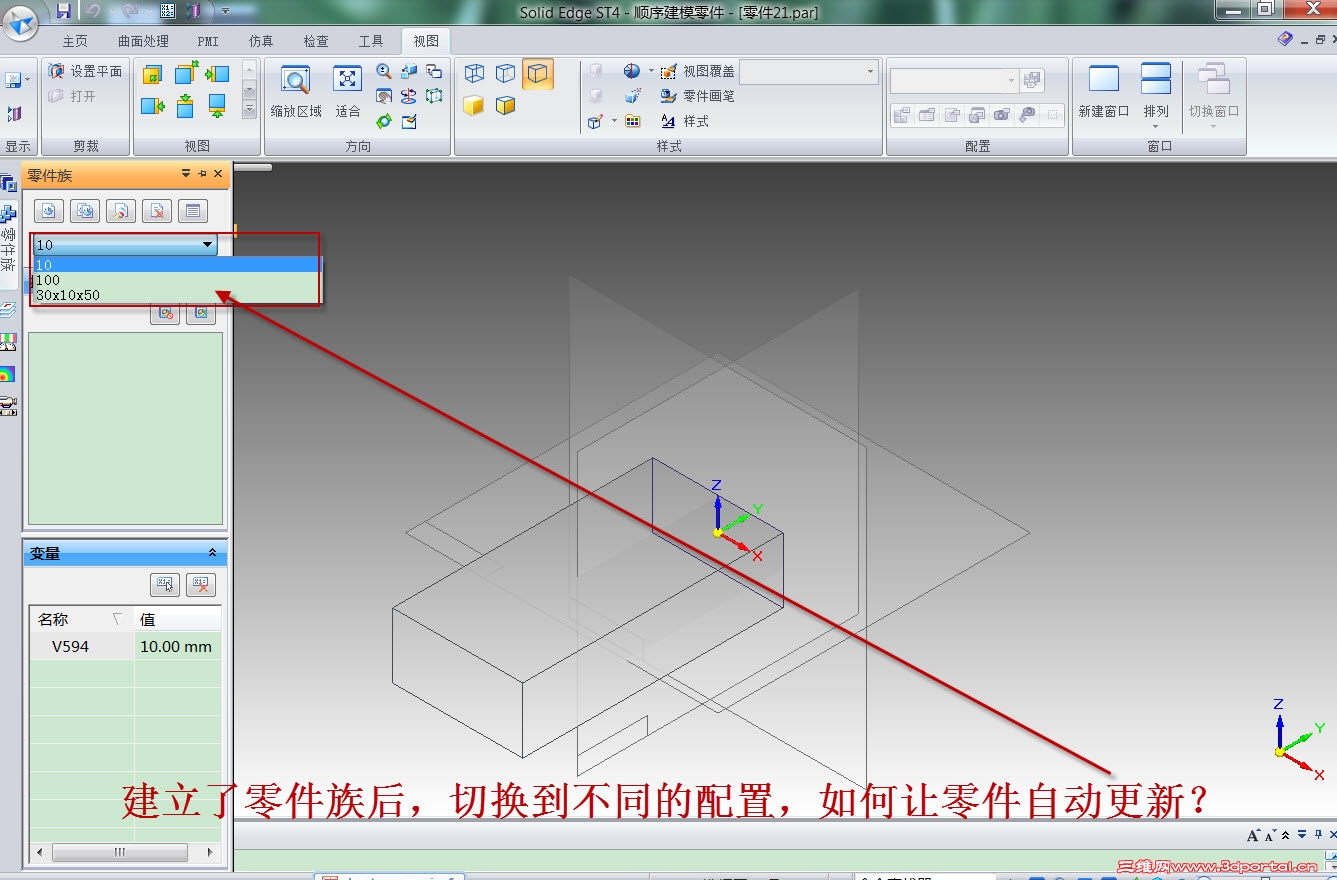The width and height of the screenshot is (1337, 880).
Task: Open the Sensors gauge side tab icon
Action: pyautogui.click(x=8, y=342)
